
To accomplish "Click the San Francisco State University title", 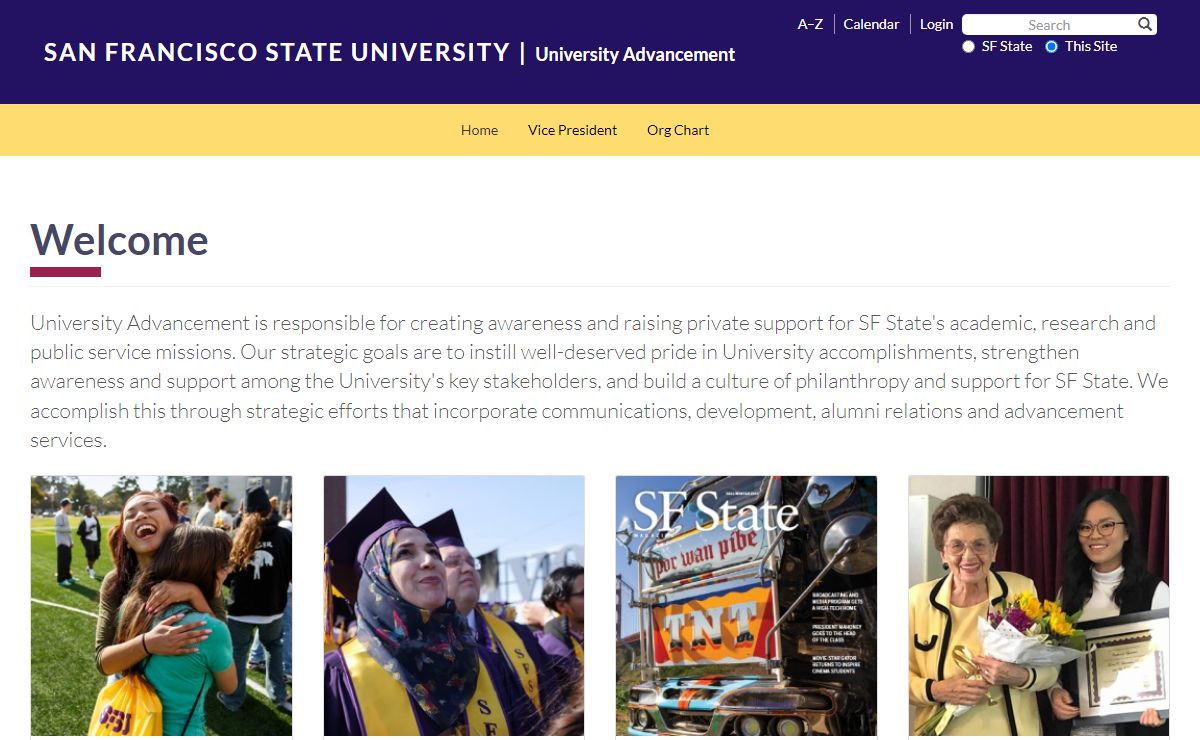I will (x=277, y=53).
